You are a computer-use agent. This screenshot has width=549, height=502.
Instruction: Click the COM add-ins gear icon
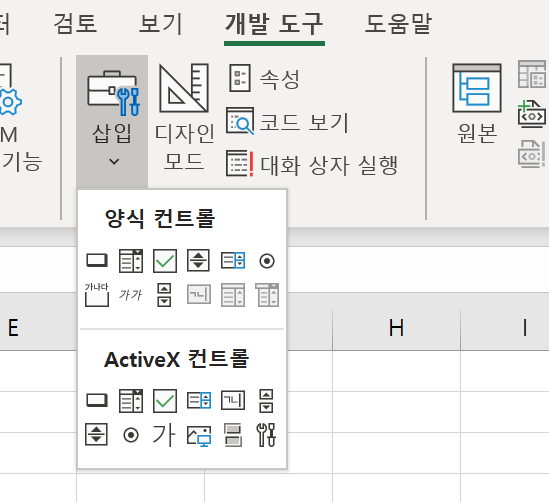[x=11, y=102]
